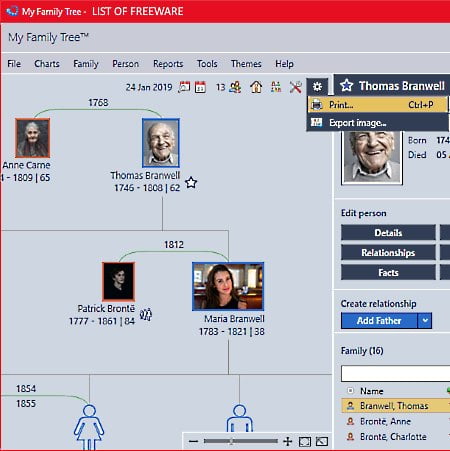Click the icon beside Export image
The width and height of the screenshot is (450, 451).
(x=316, y=123)
